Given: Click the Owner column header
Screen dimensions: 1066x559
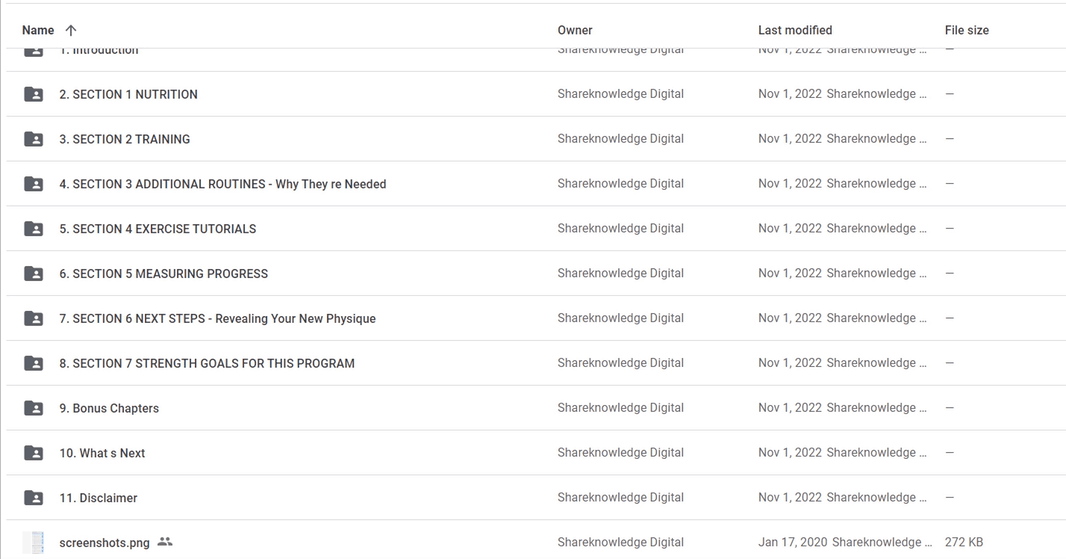Looking at the screenshot, I should [574, 30].
